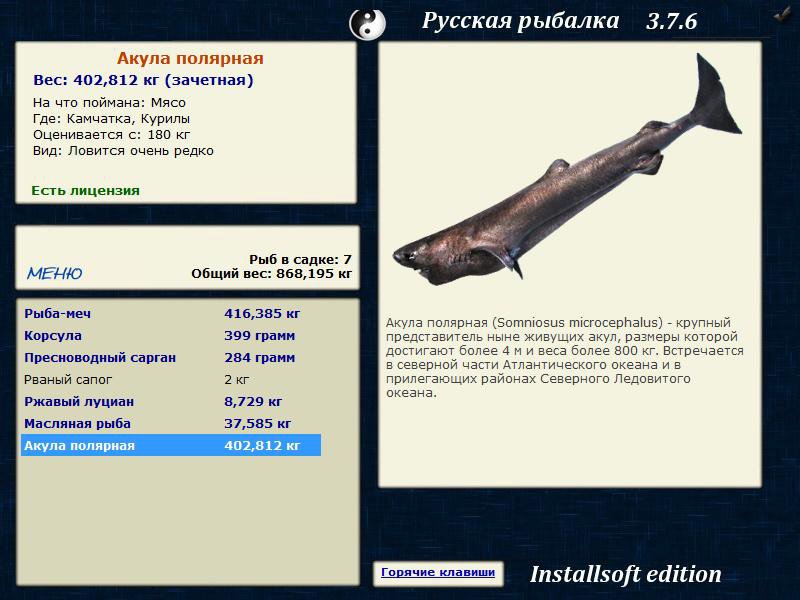The image size is (800, 600).
Task: Click the yin-yang icon beside the title
Action: (367, 23)
